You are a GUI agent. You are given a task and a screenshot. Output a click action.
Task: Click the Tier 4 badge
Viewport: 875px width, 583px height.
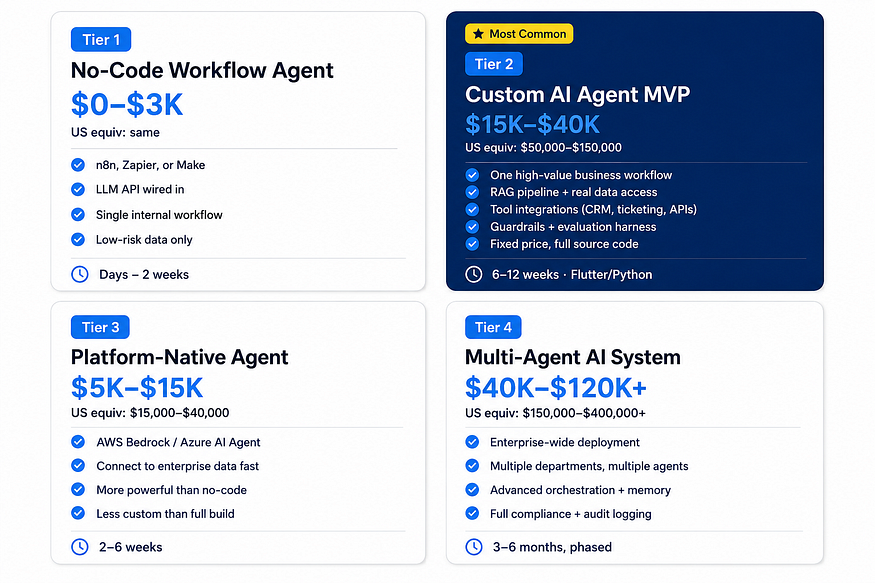493,327
